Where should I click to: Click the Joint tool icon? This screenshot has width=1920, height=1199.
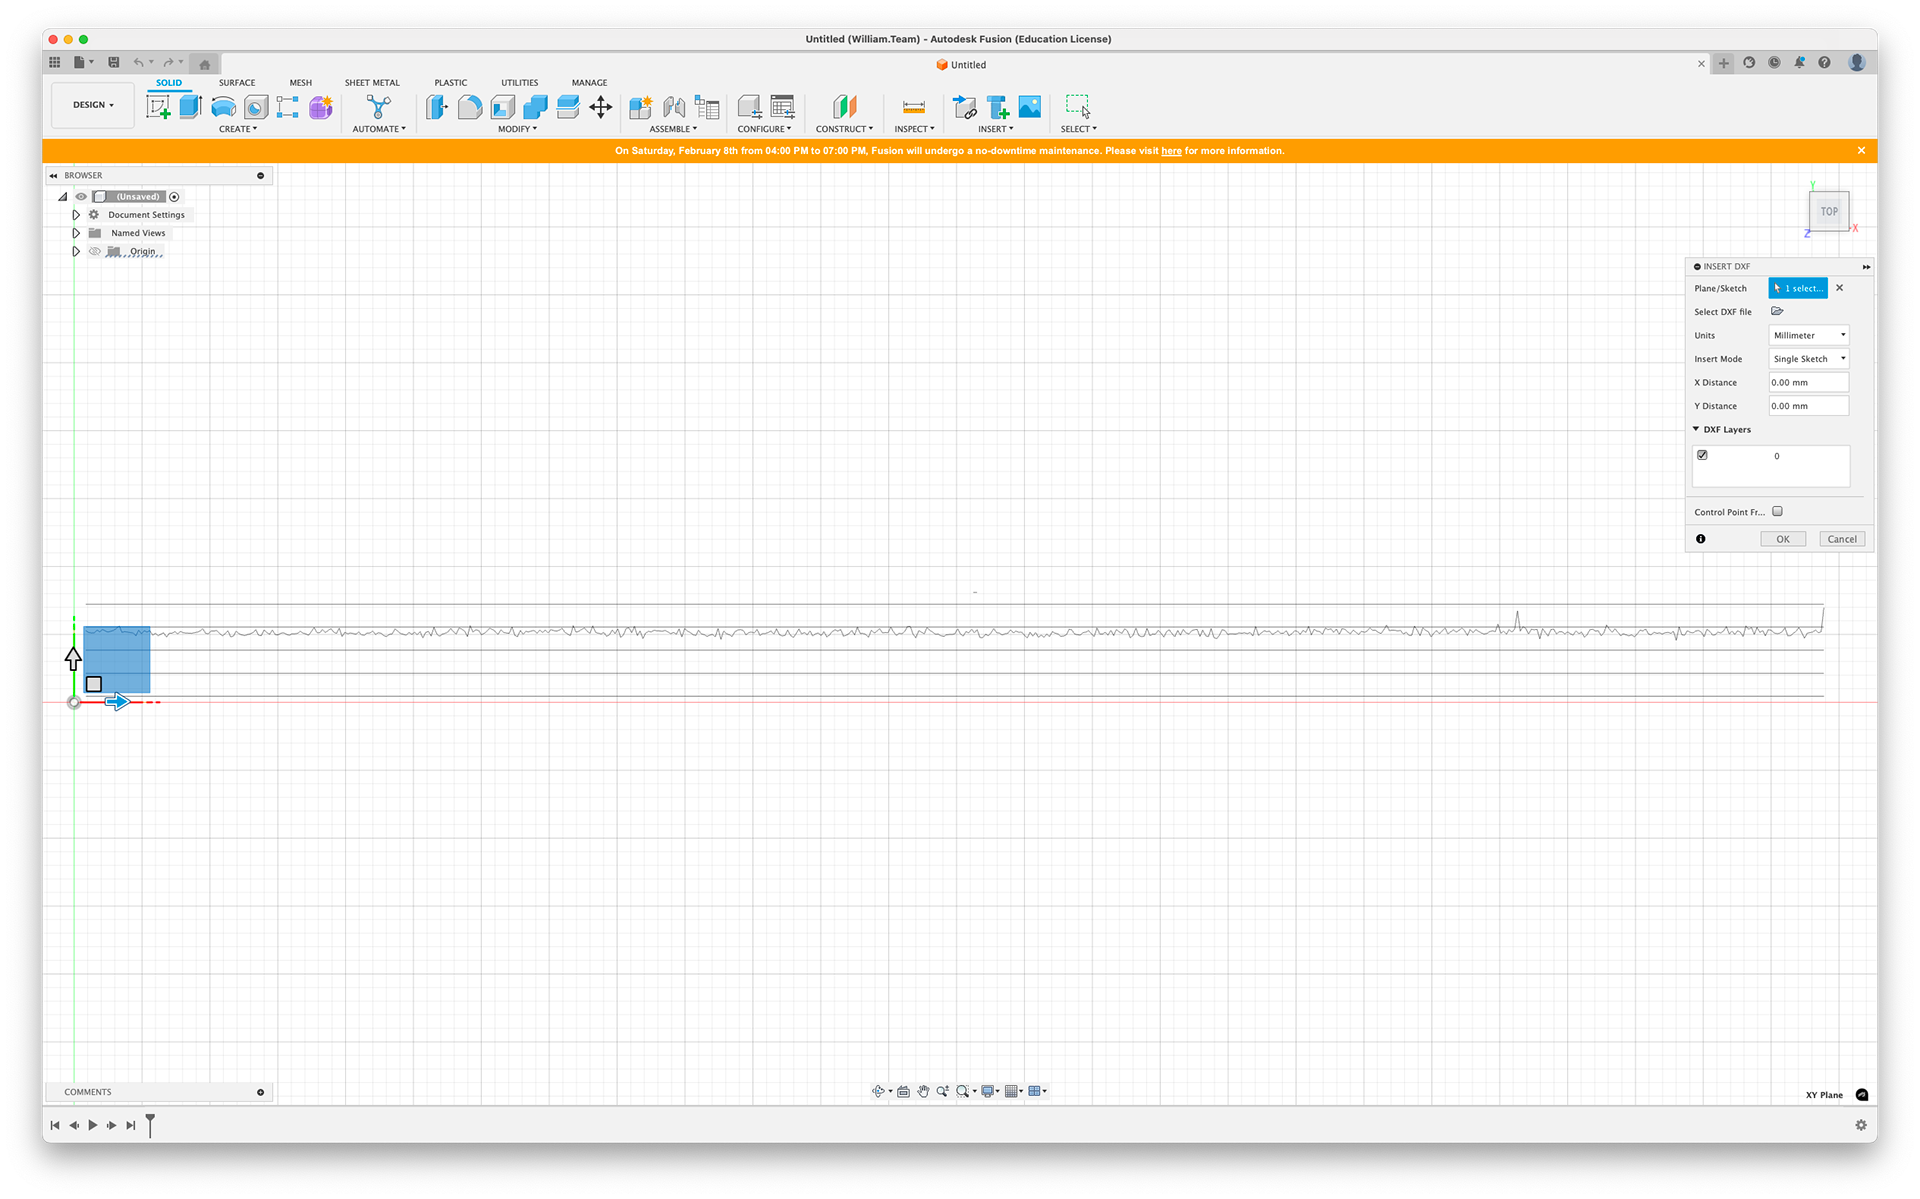click(674, 107)
